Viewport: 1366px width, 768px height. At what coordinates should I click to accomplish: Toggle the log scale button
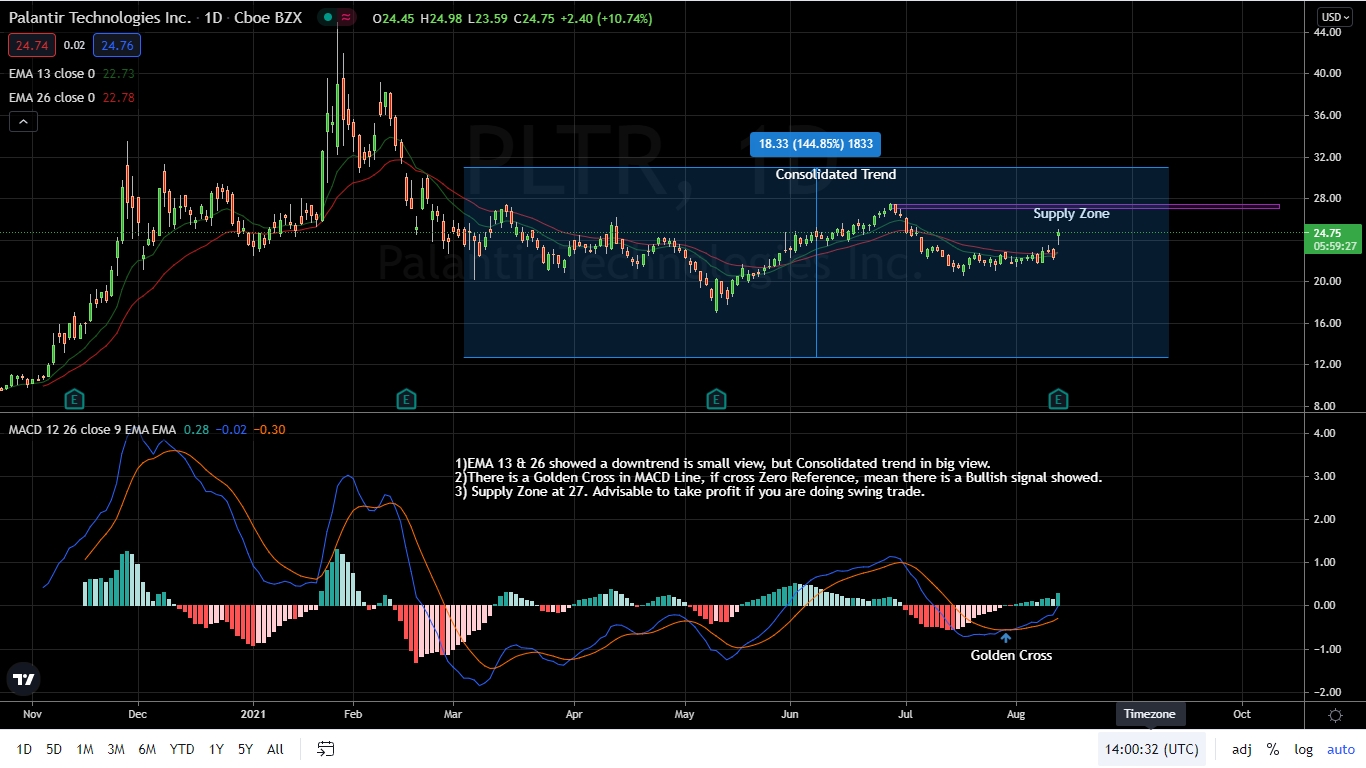1303,749
